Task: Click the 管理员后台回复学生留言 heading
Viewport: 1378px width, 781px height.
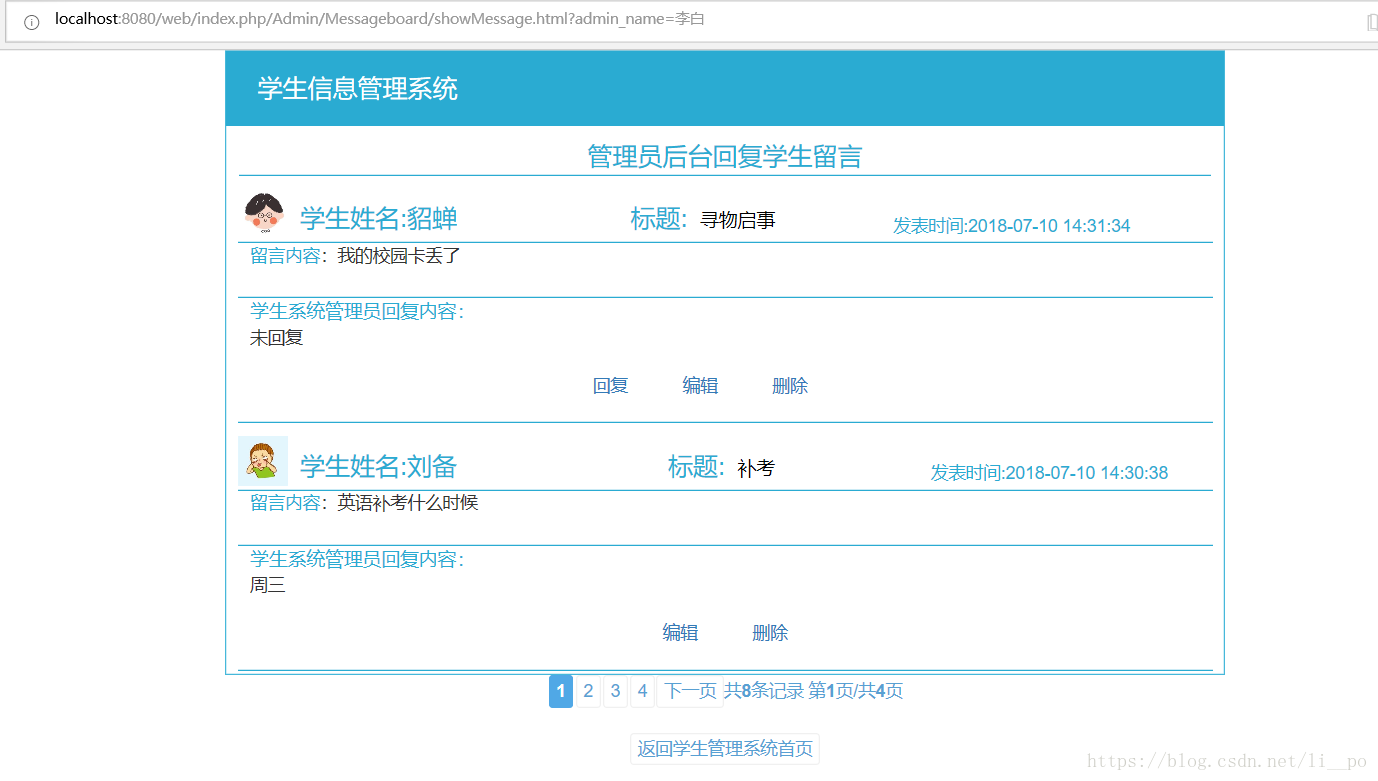Action: (x=725, y=156)
